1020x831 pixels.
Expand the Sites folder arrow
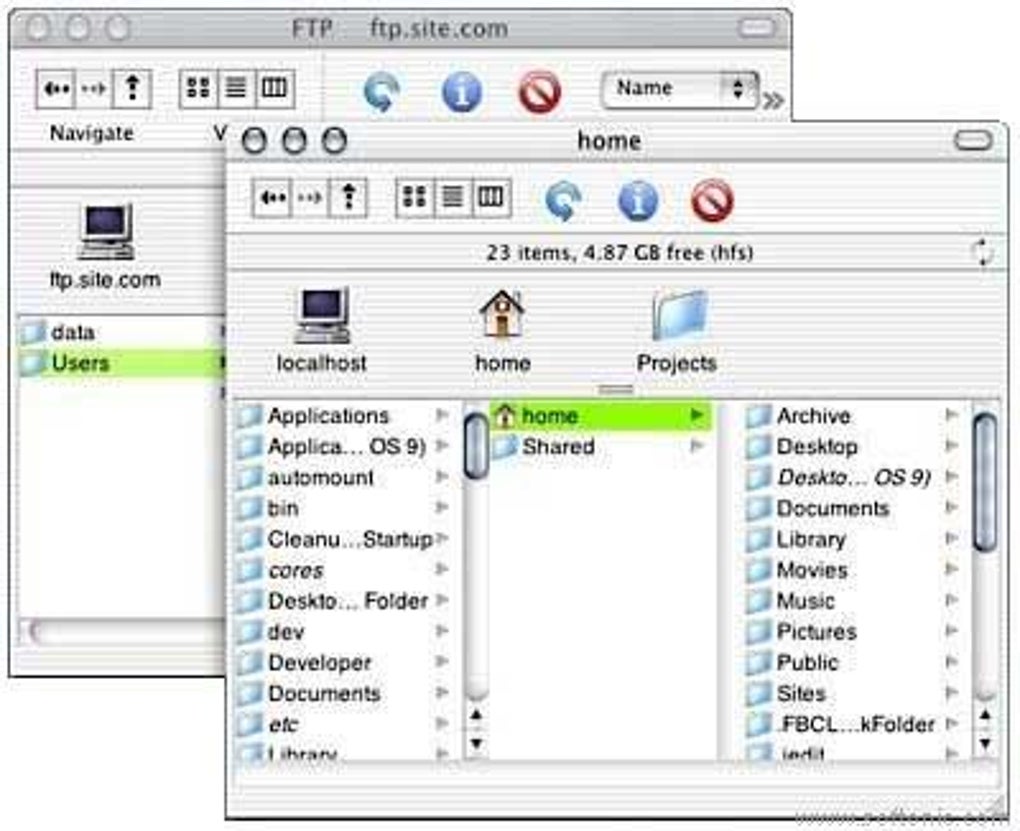(951, 692)
